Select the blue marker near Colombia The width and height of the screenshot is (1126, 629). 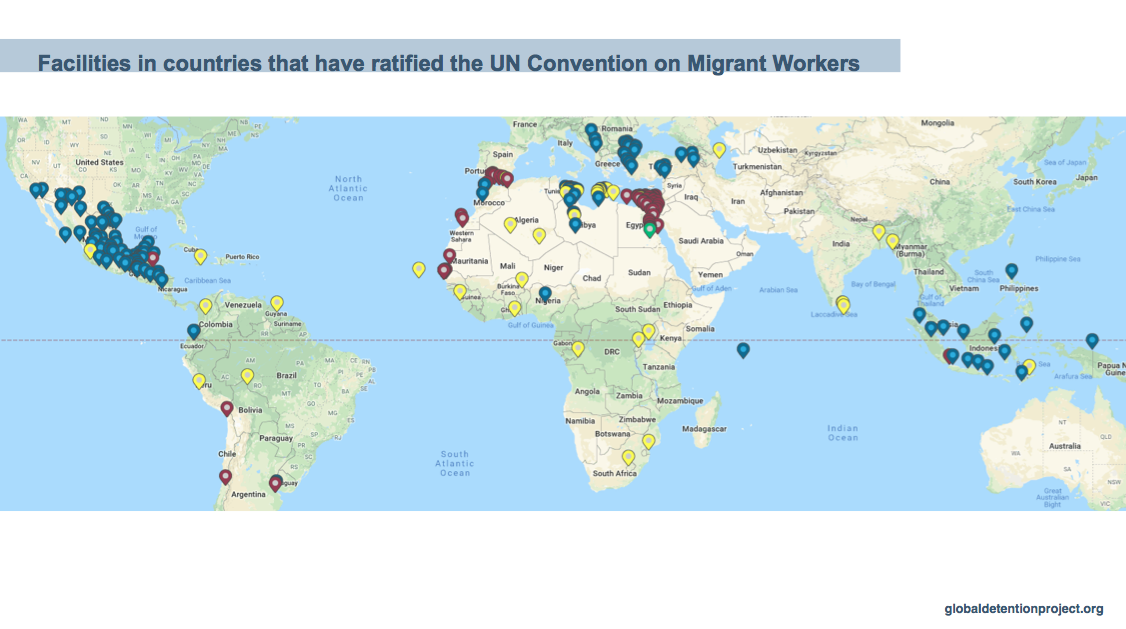(192, 331)
